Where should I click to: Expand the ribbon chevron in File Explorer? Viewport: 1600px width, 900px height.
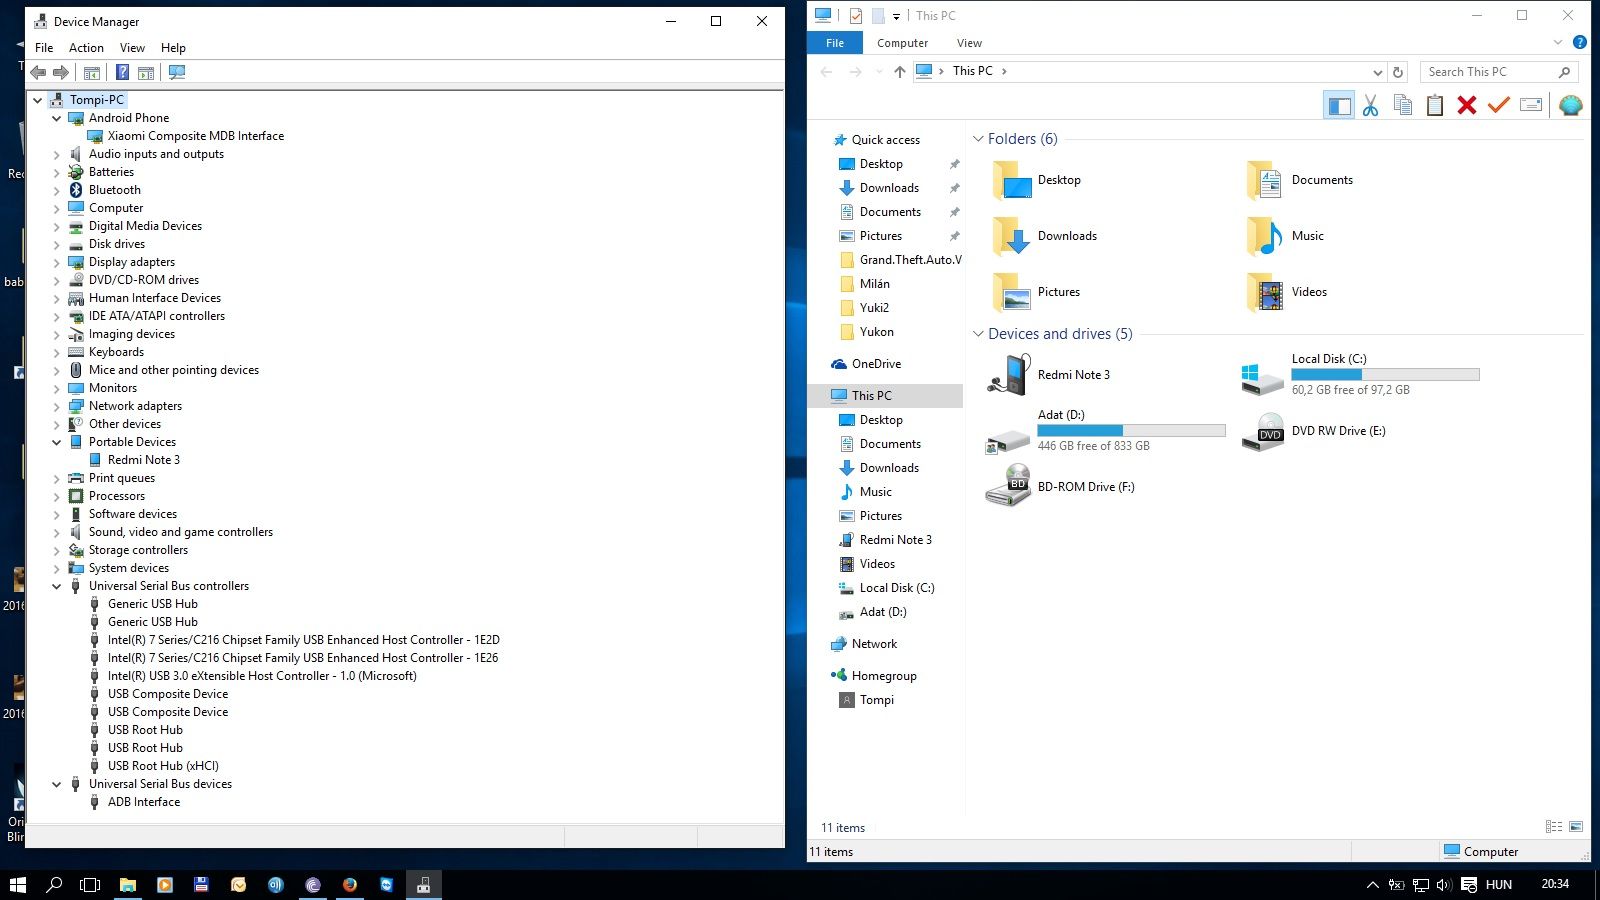(1558, 42)
